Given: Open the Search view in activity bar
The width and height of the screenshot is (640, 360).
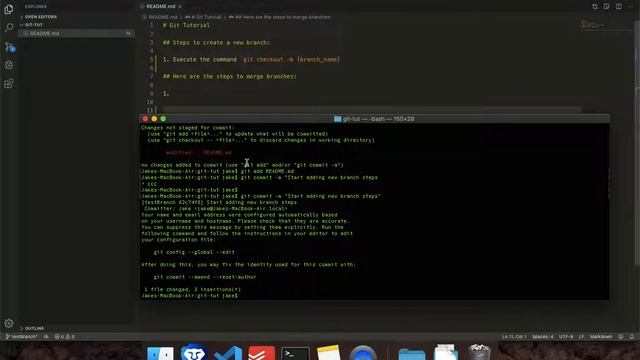Looking at the screenshot, I should click(x=9, y=27).
